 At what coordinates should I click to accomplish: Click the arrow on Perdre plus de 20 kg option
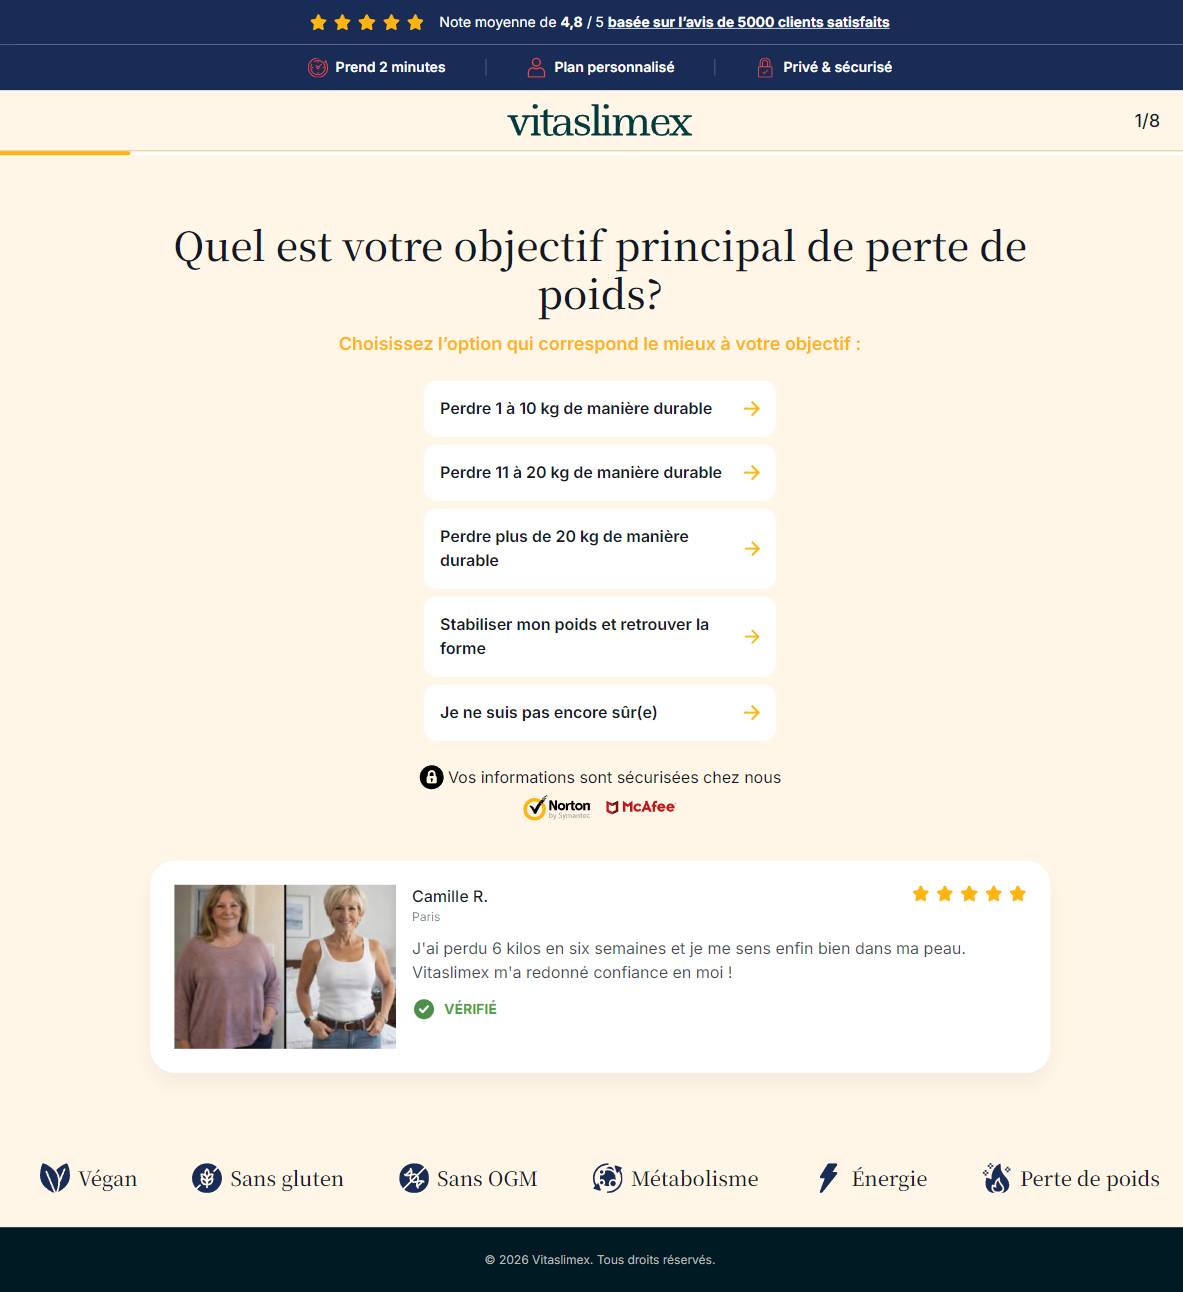point(752,548)
